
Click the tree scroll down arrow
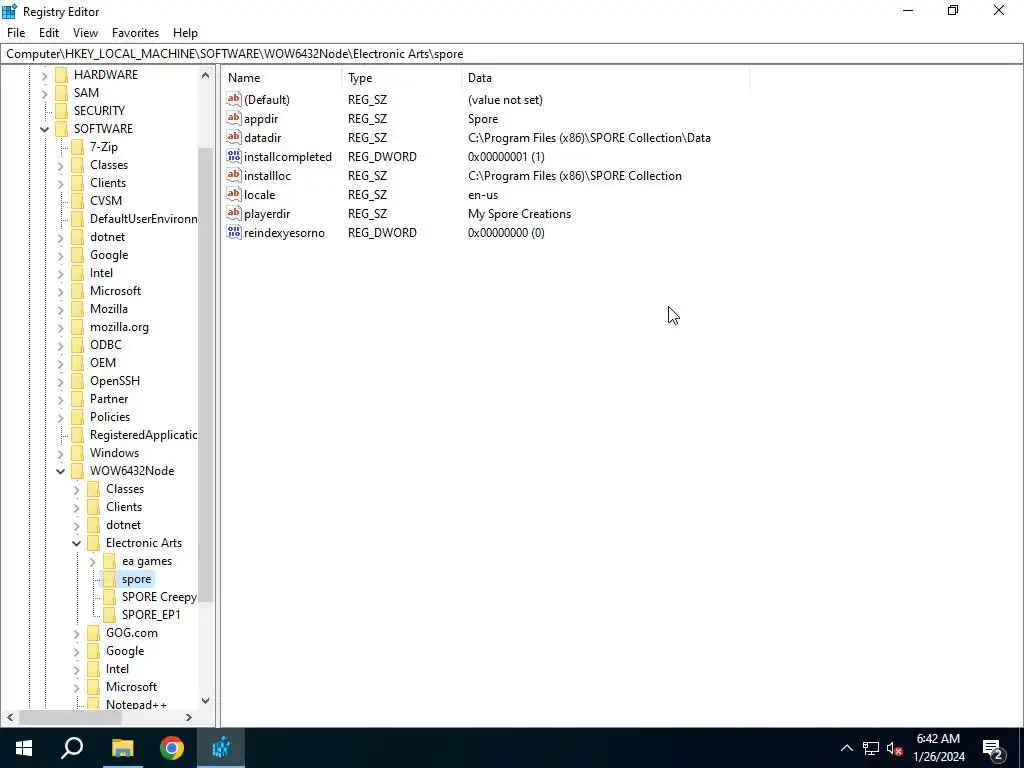pos(205,701)
